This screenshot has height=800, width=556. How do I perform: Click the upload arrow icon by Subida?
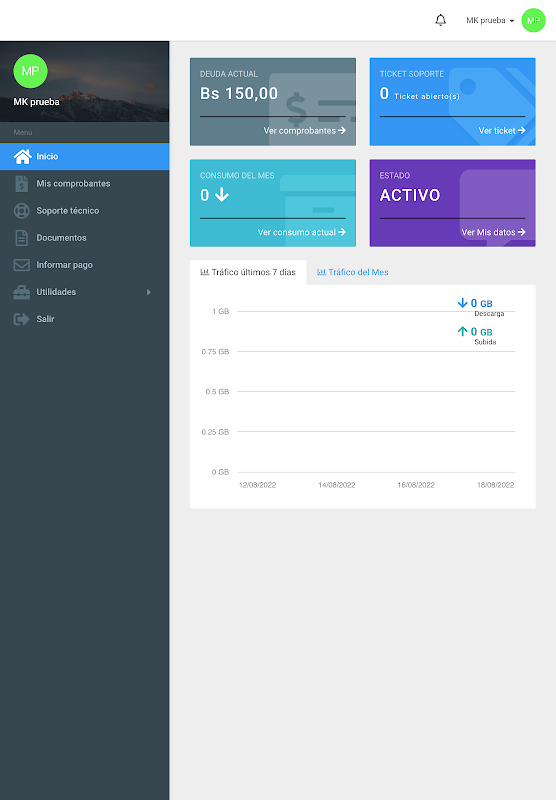click(x=463, y=332)
